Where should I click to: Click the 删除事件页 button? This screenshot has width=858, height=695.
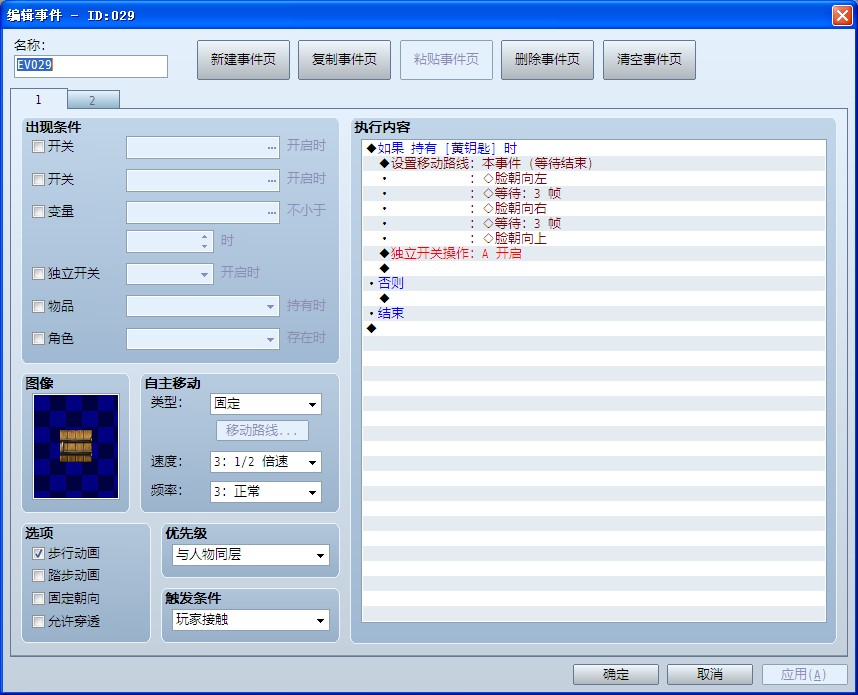pos(547,60)
